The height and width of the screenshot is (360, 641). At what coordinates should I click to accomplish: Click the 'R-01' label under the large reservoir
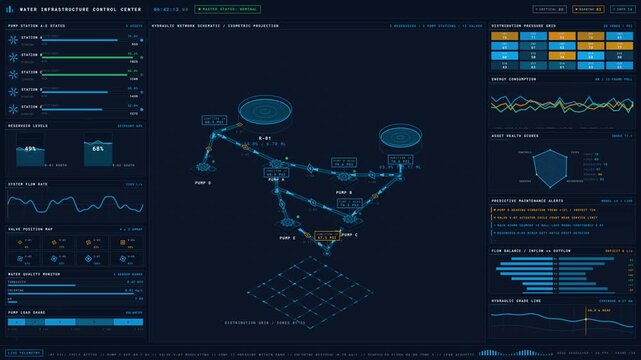(x=265, y=138)
